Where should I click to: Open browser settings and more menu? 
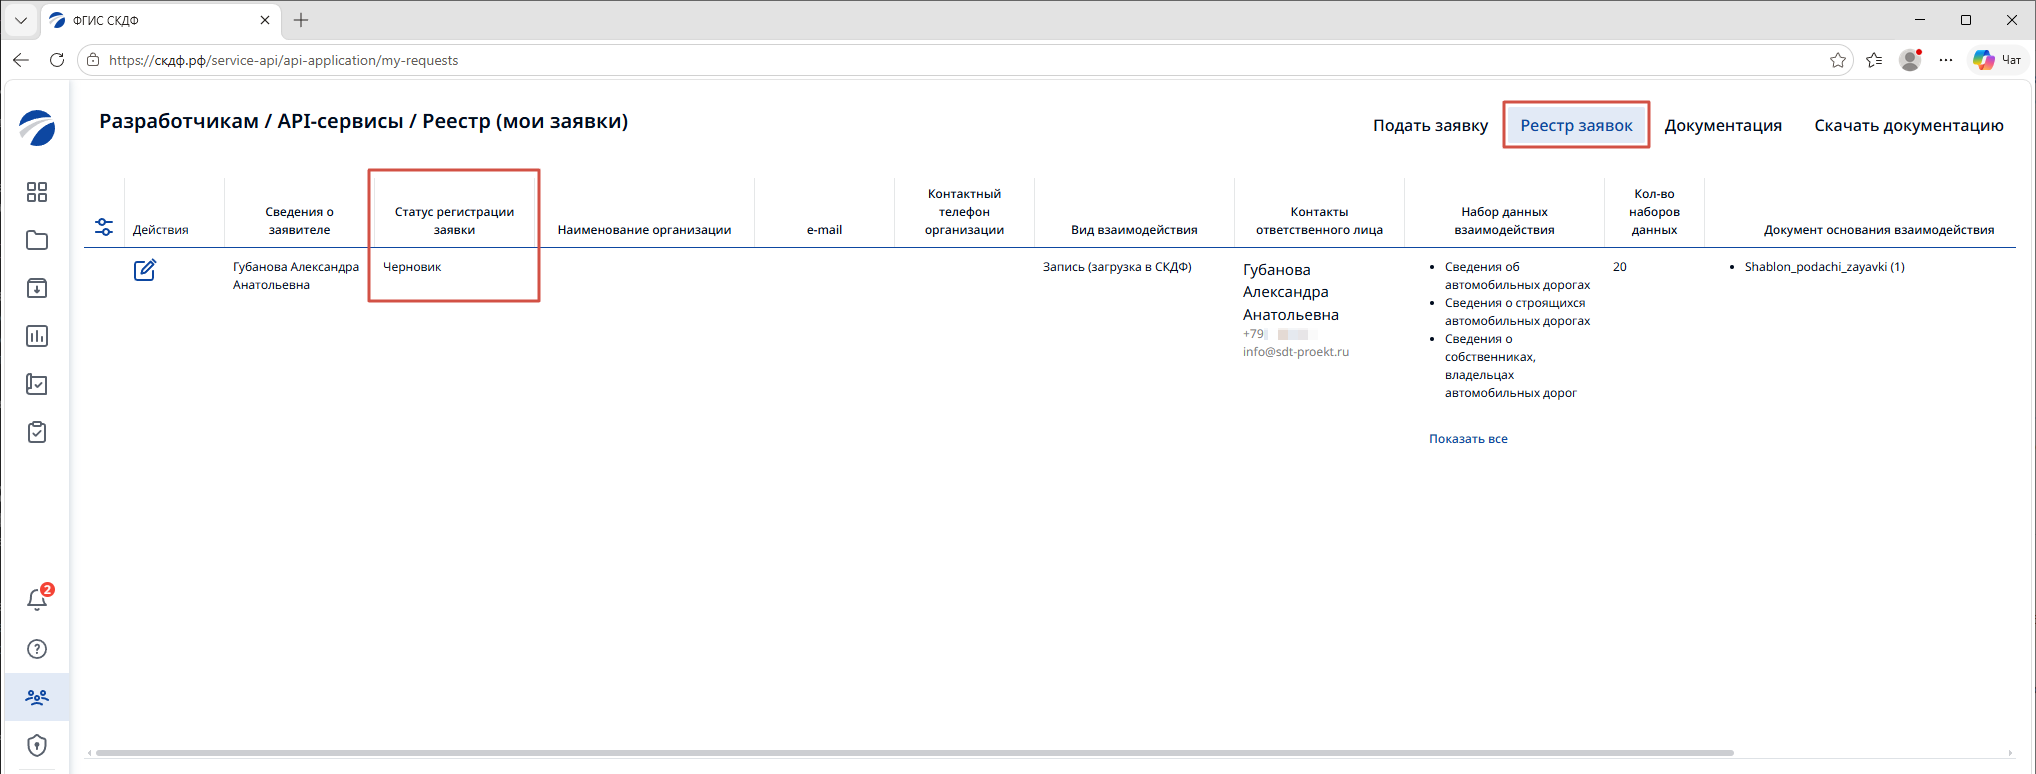coord(1946,60)
